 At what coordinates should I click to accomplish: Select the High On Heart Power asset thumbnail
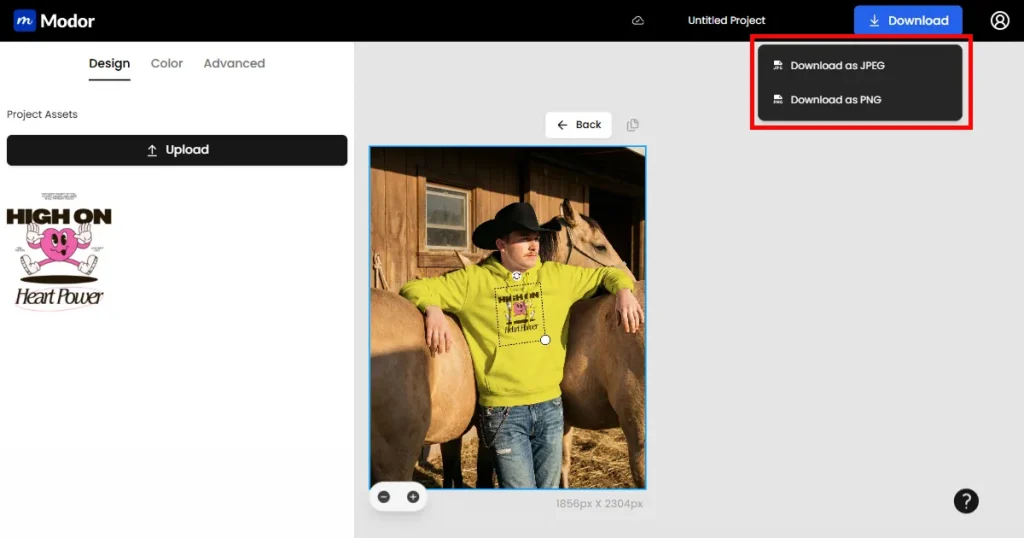pyautogui.click(x=59, y=250)
